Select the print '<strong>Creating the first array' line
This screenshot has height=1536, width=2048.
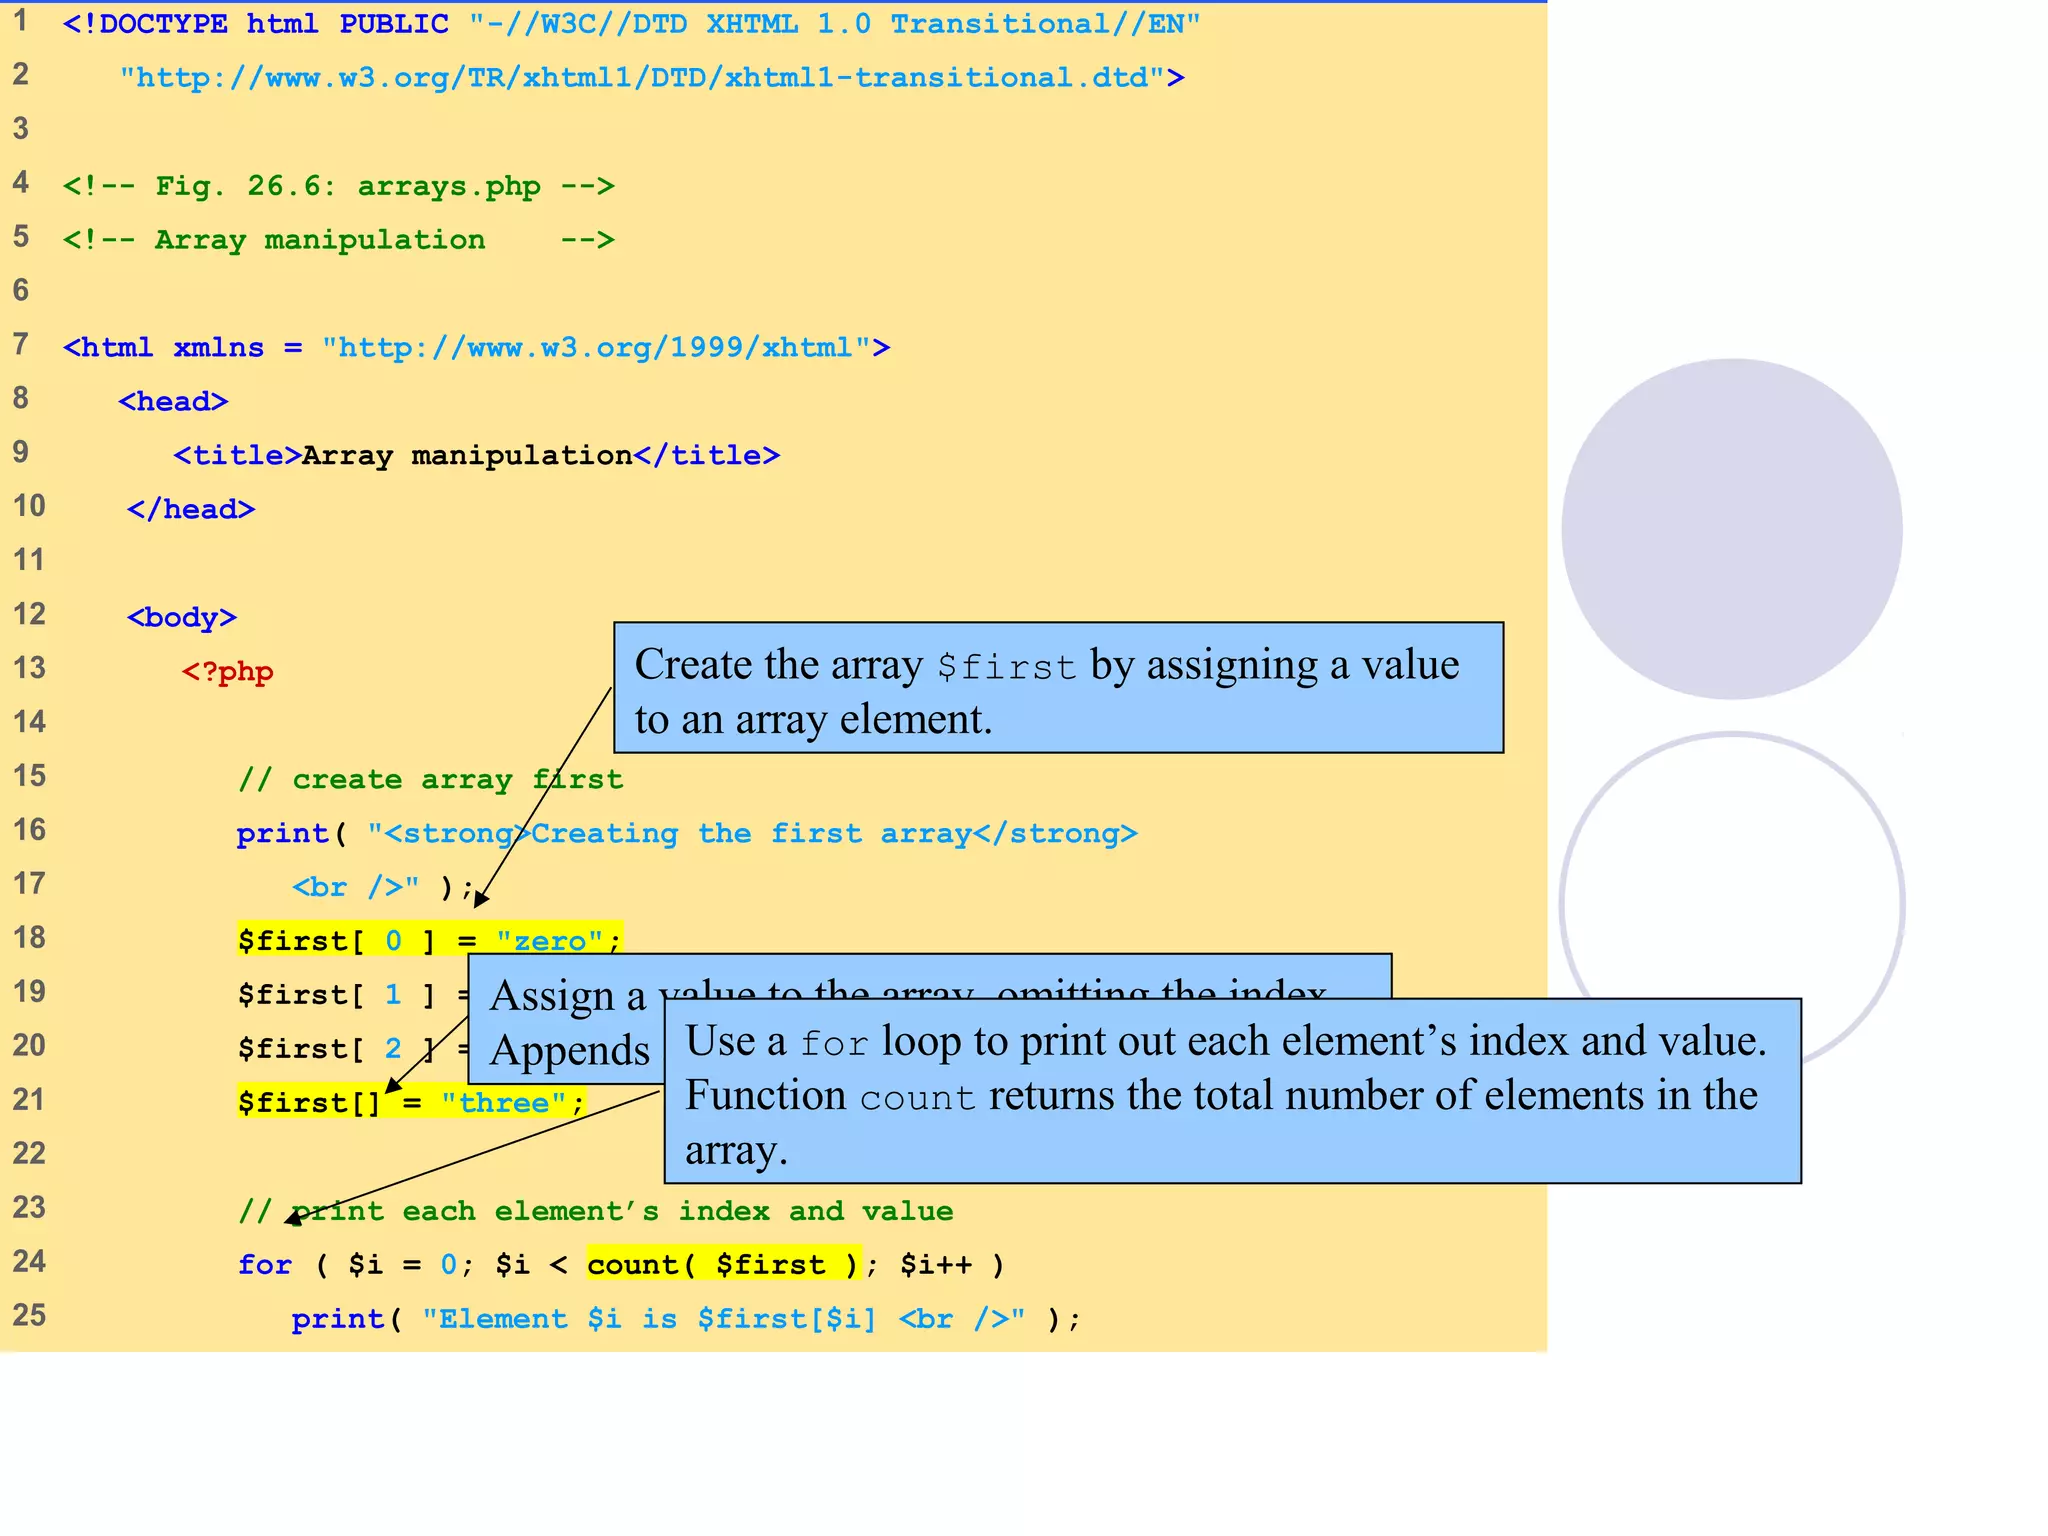pyautogui.click(x=687, y=834)
